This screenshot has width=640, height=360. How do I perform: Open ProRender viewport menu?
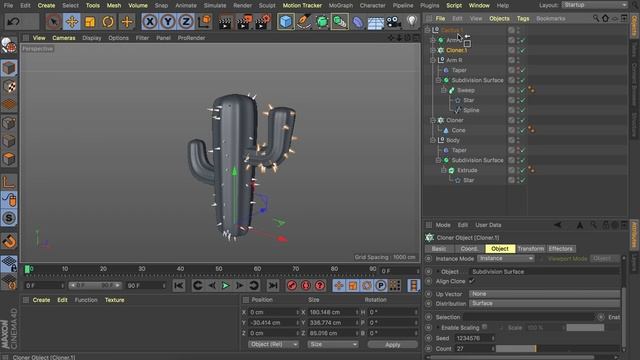[x=191, y=38]
